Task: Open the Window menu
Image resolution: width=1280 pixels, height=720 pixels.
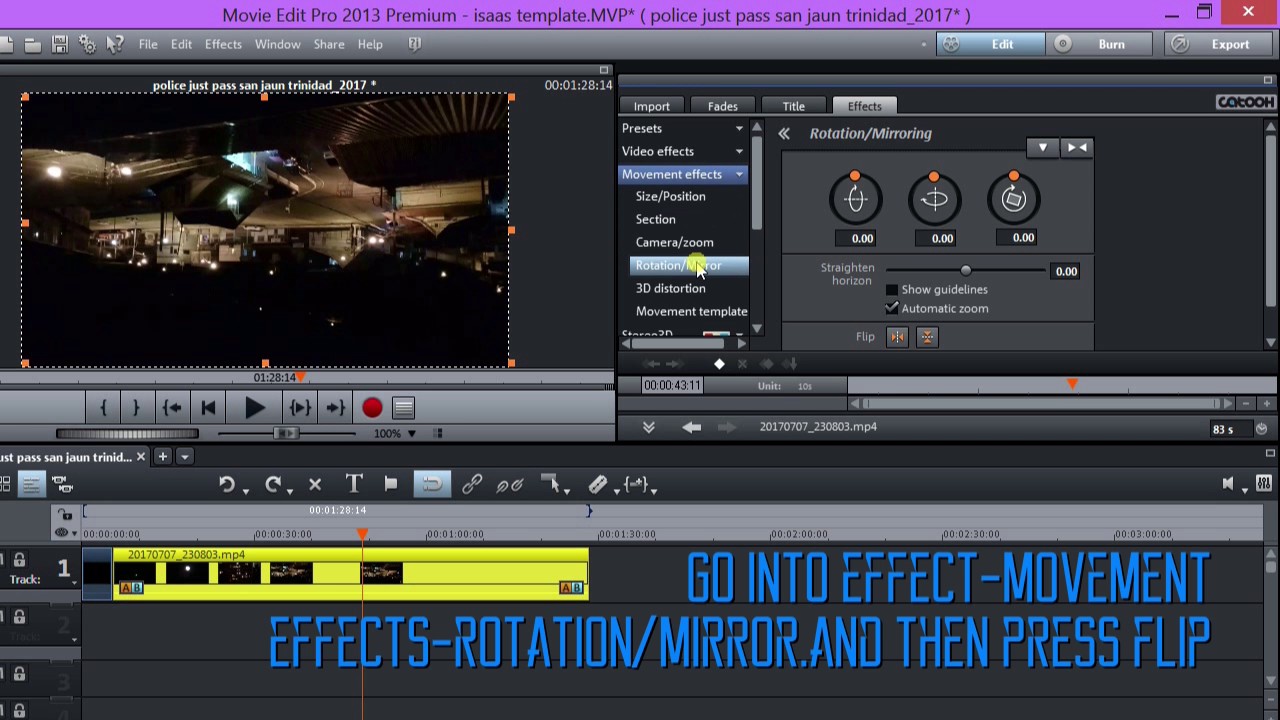Action: pos(277,44)
